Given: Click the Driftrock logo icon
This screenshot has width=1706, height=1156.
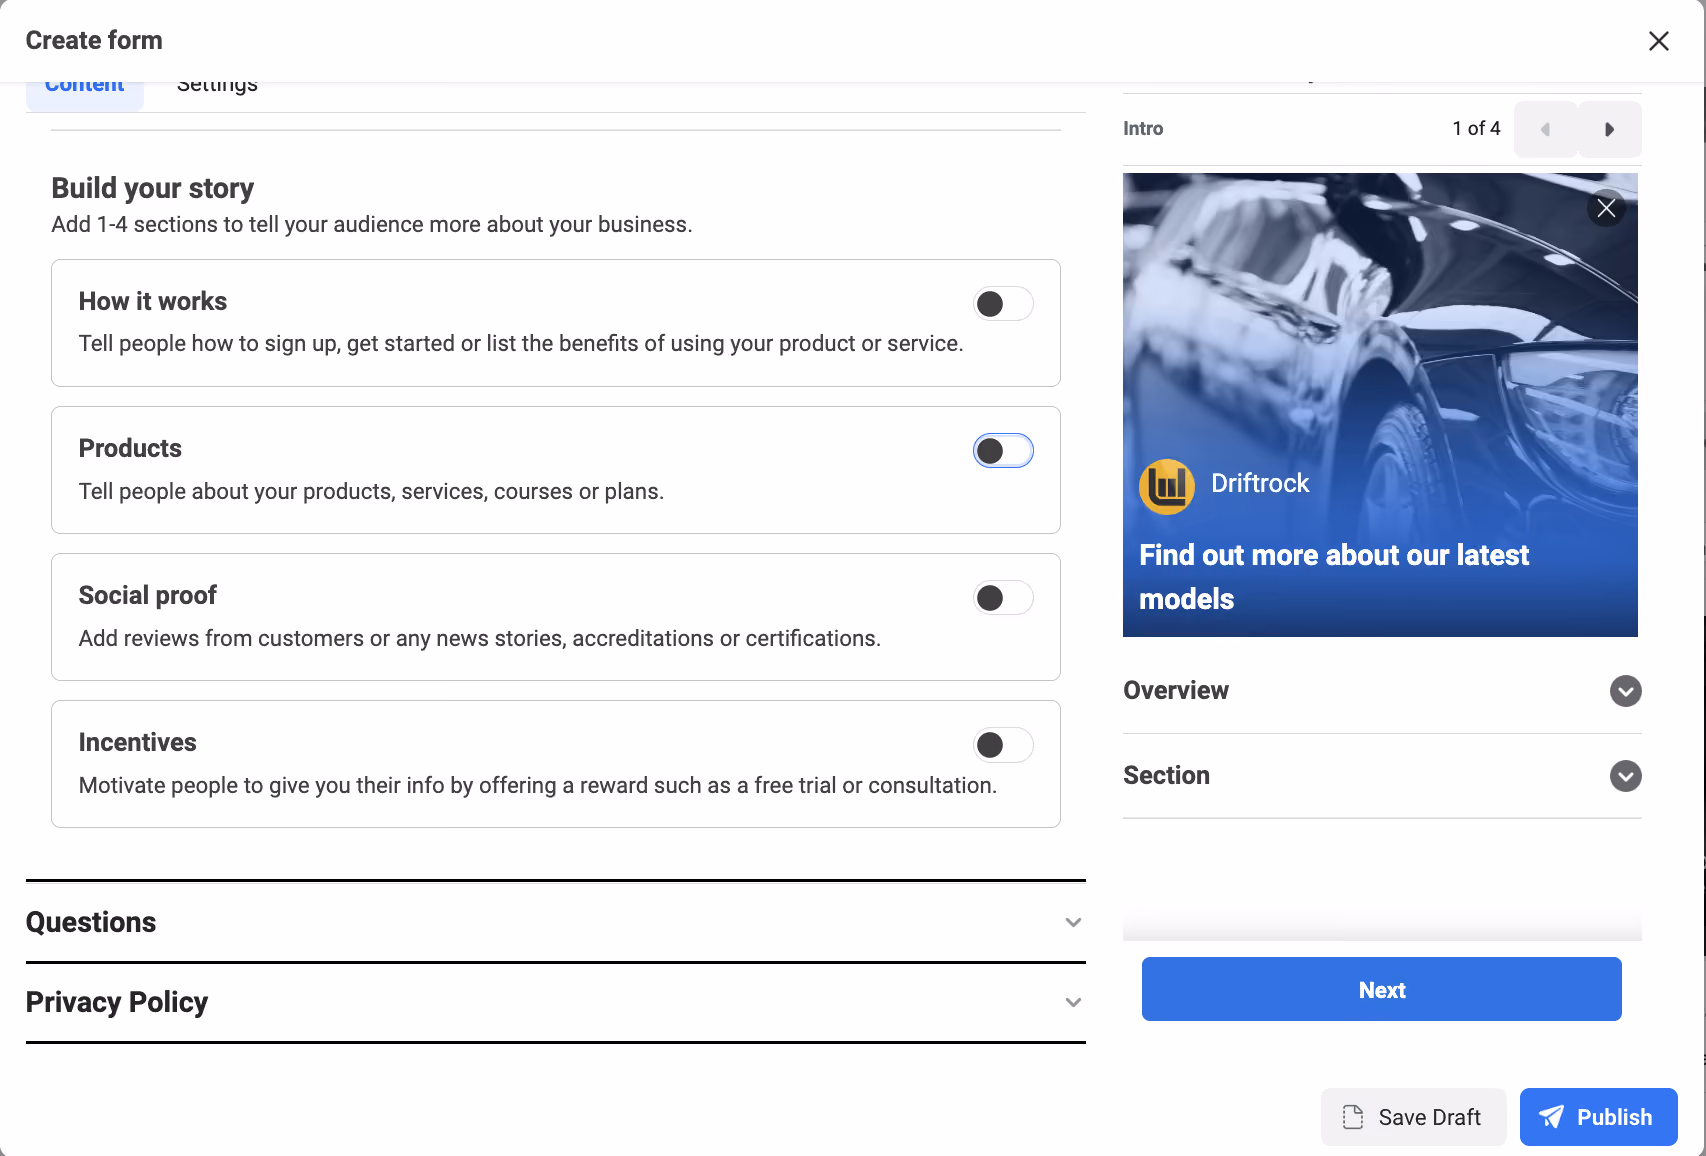Looking at the screenshot, I should click(x=1167, y=487).
